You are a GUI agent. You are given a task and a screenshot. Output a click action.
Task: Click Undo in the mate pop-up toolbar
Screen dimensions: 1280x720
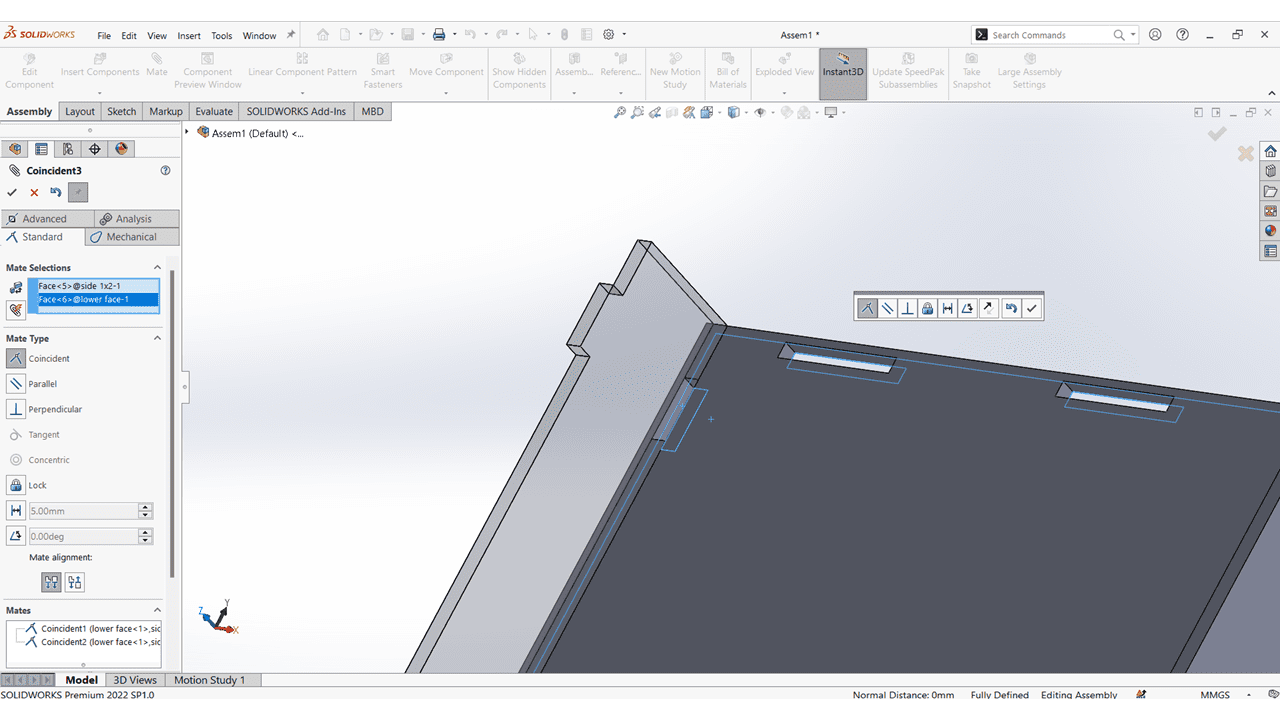(1011, 308)
